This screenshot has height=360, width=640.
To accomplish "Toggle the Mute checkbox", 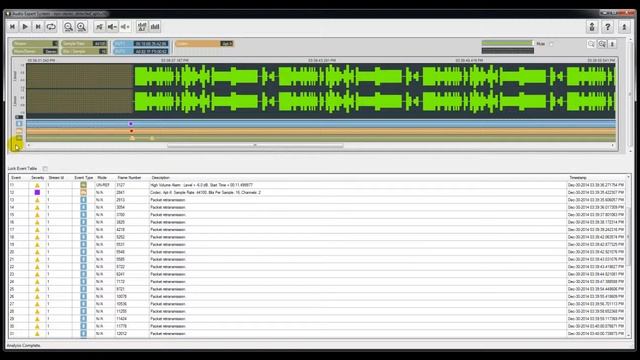I will (551, 44).
